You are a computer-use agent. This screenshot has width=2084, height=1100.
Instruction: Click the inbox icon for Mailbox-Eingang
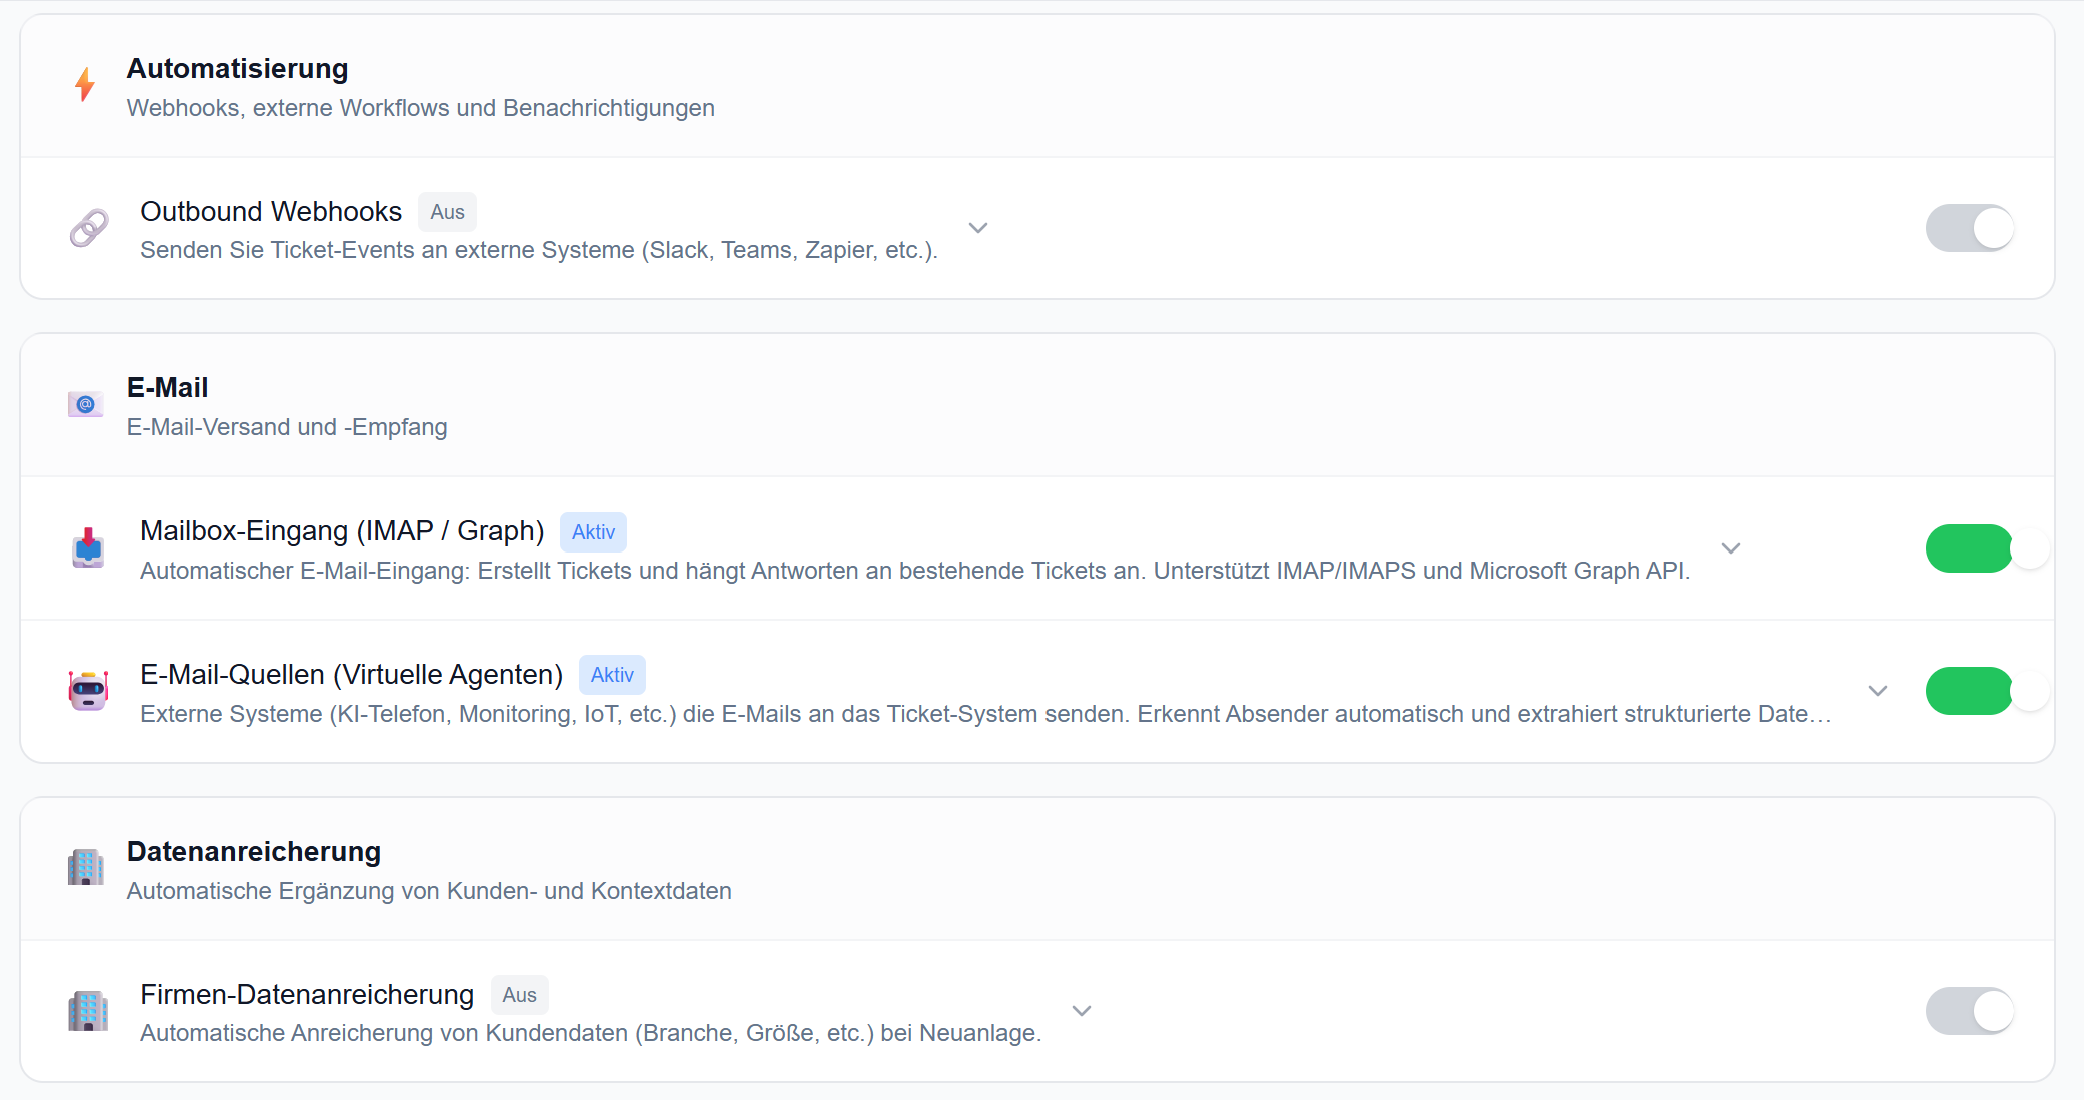click(x=88, y=548)
